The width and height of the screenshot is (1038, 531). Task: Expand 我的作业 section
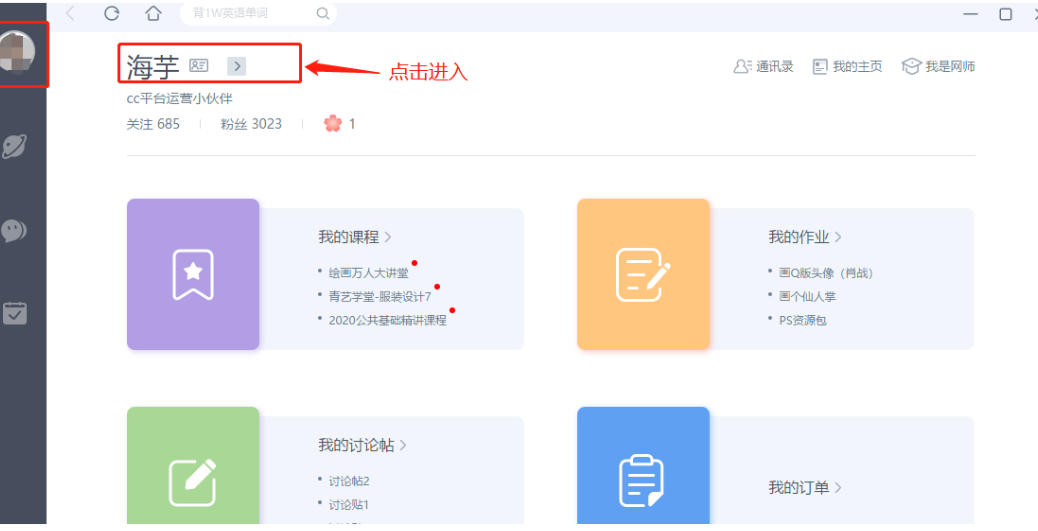[x=805, y=237]
